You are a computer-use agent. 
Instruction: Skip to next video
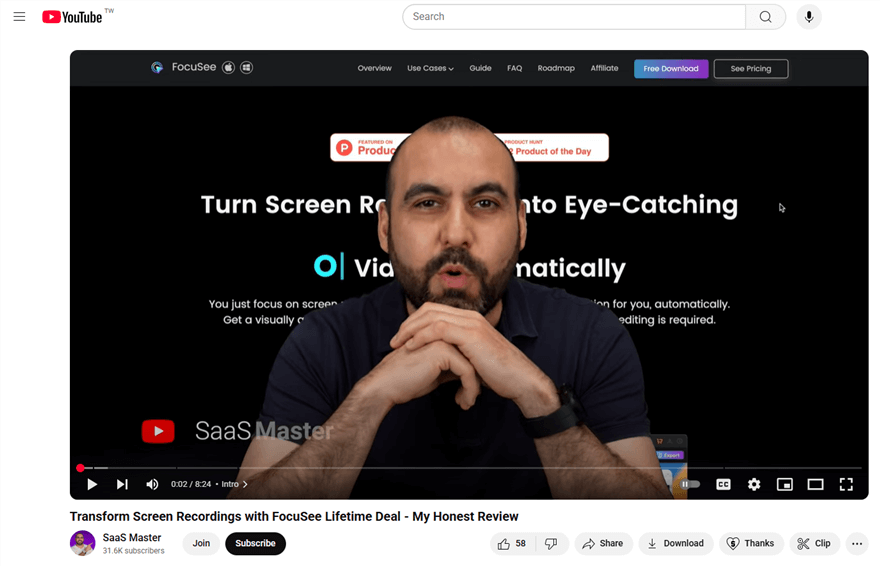point(122,484)
